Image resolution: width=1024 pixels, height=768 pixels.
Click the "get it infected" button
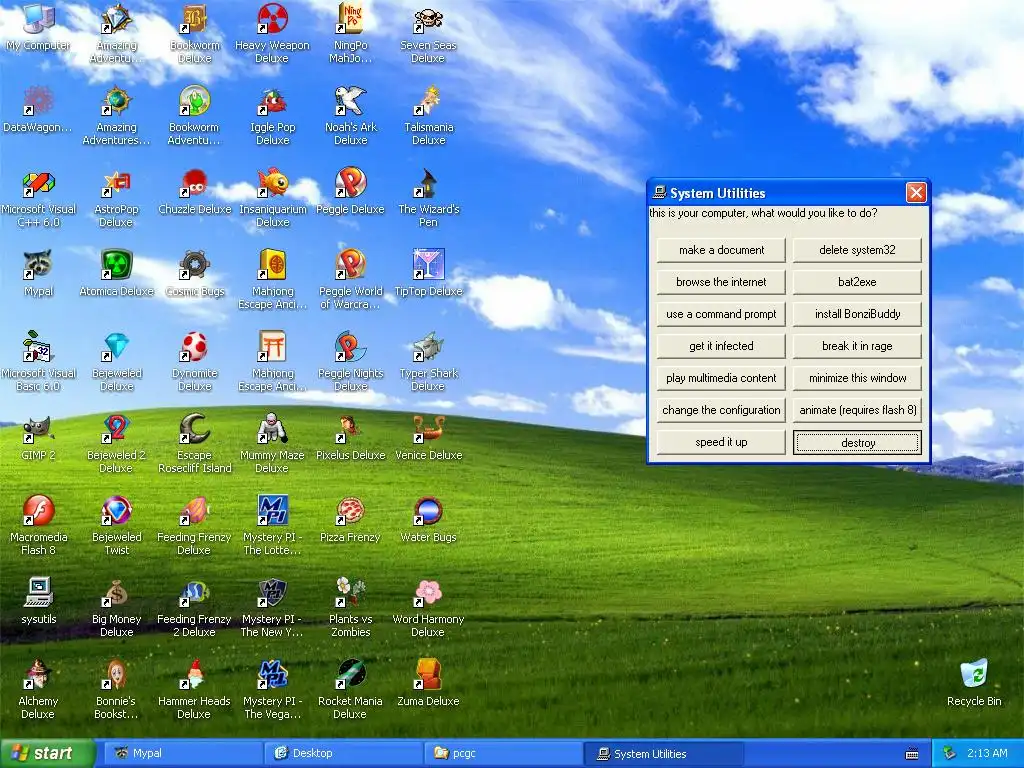pos(721,346)
